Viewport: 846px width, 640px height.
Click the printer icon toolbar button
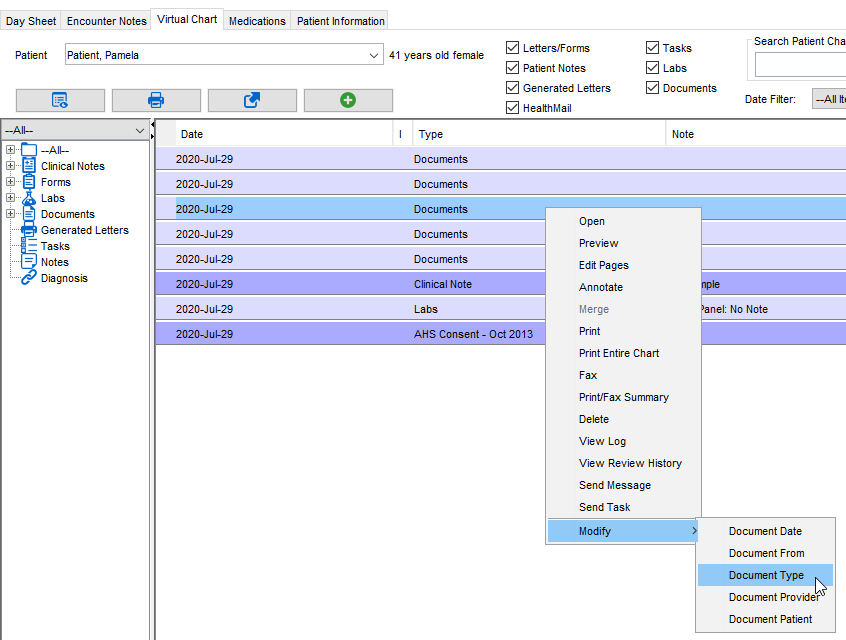click(156, 100)
